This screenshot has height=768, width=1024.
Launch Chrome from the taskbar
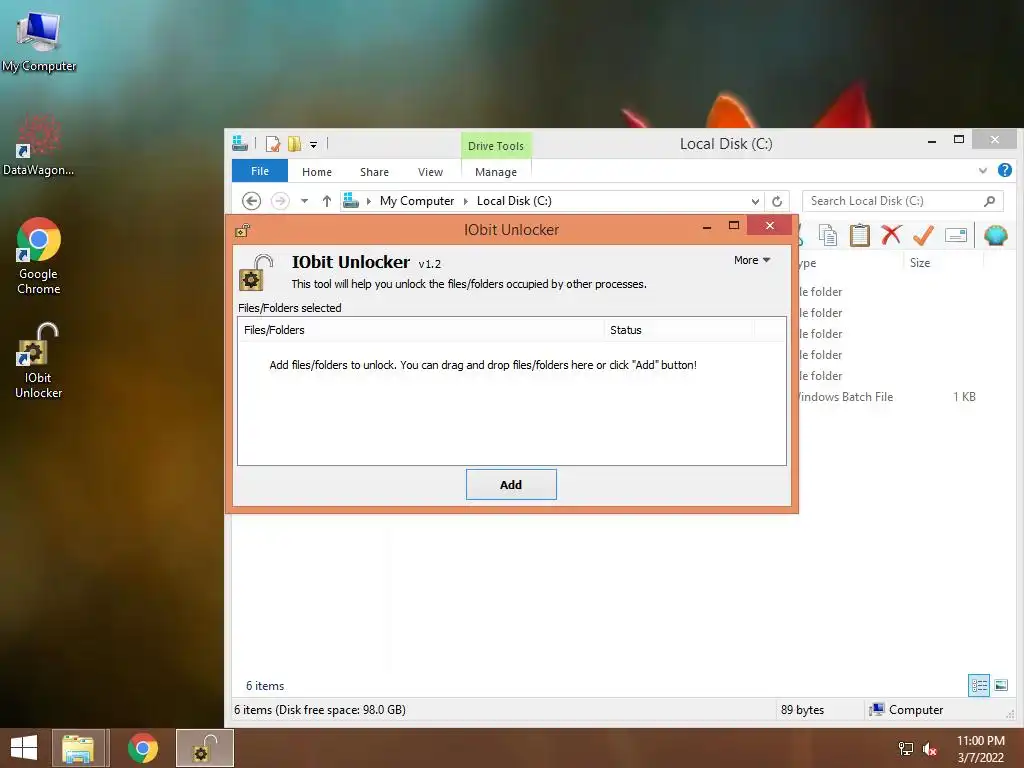(142, 748)
